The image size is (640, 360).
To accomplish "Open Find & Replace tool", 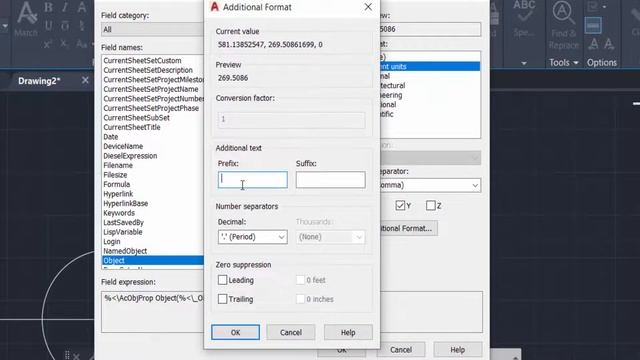I will click(x=563, y=24).
